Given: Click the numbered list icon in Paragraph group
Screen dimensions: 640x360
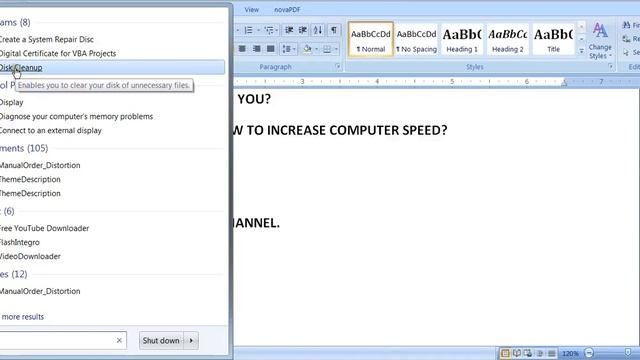Looking at the screenshot, I should (x=248, y=30).
